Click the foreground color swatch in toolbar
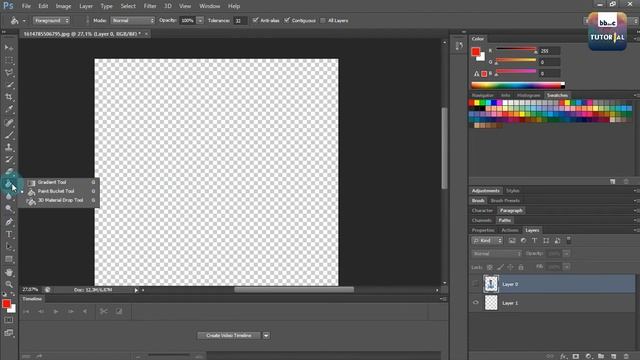This screenshot has height=360, width=640. click(x=6, y=304)
